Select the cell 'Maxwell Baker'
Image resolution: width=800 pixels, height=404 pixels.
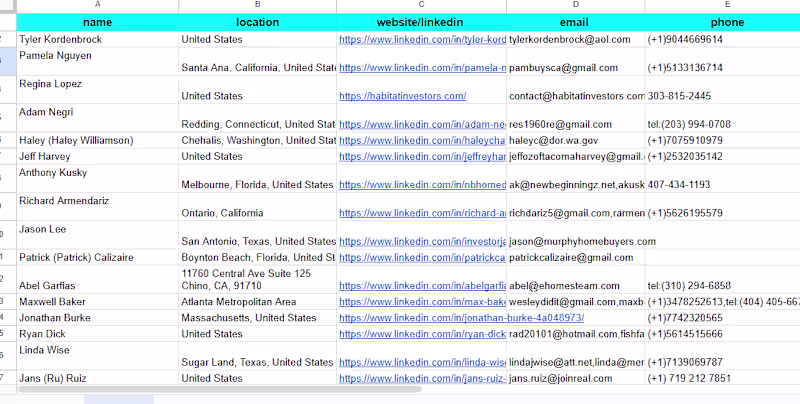[x=97, y=301]
